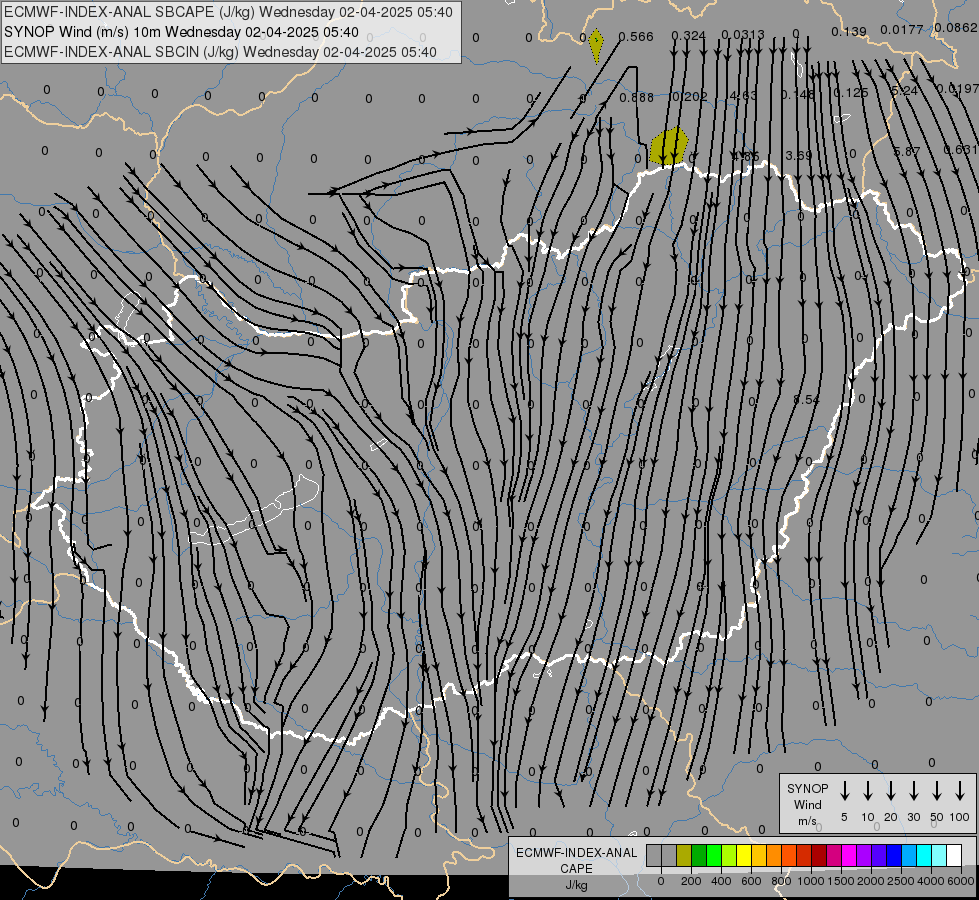
Task: Click the 0.566 CAPE value
Action: 636,37
